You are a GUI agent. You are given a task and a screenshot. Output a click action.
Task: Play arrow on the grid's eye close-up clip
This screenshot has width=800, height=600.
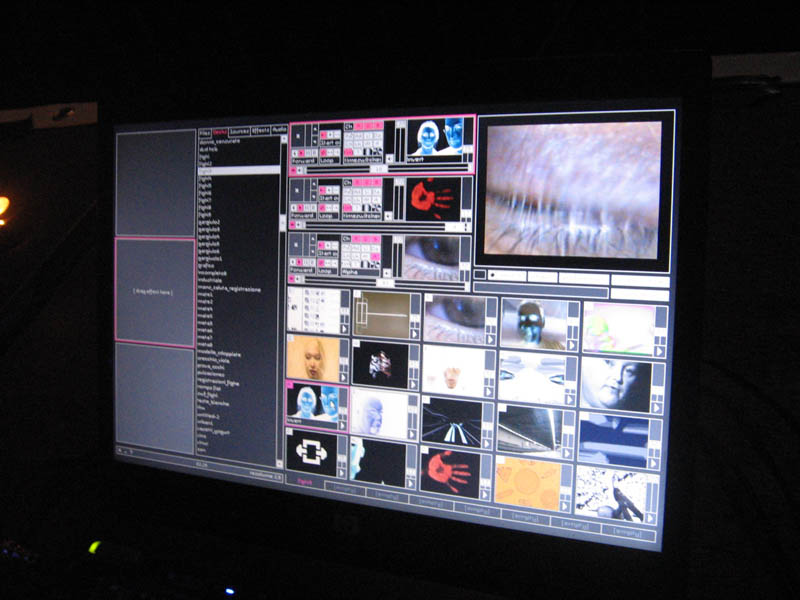coord(491,339)
